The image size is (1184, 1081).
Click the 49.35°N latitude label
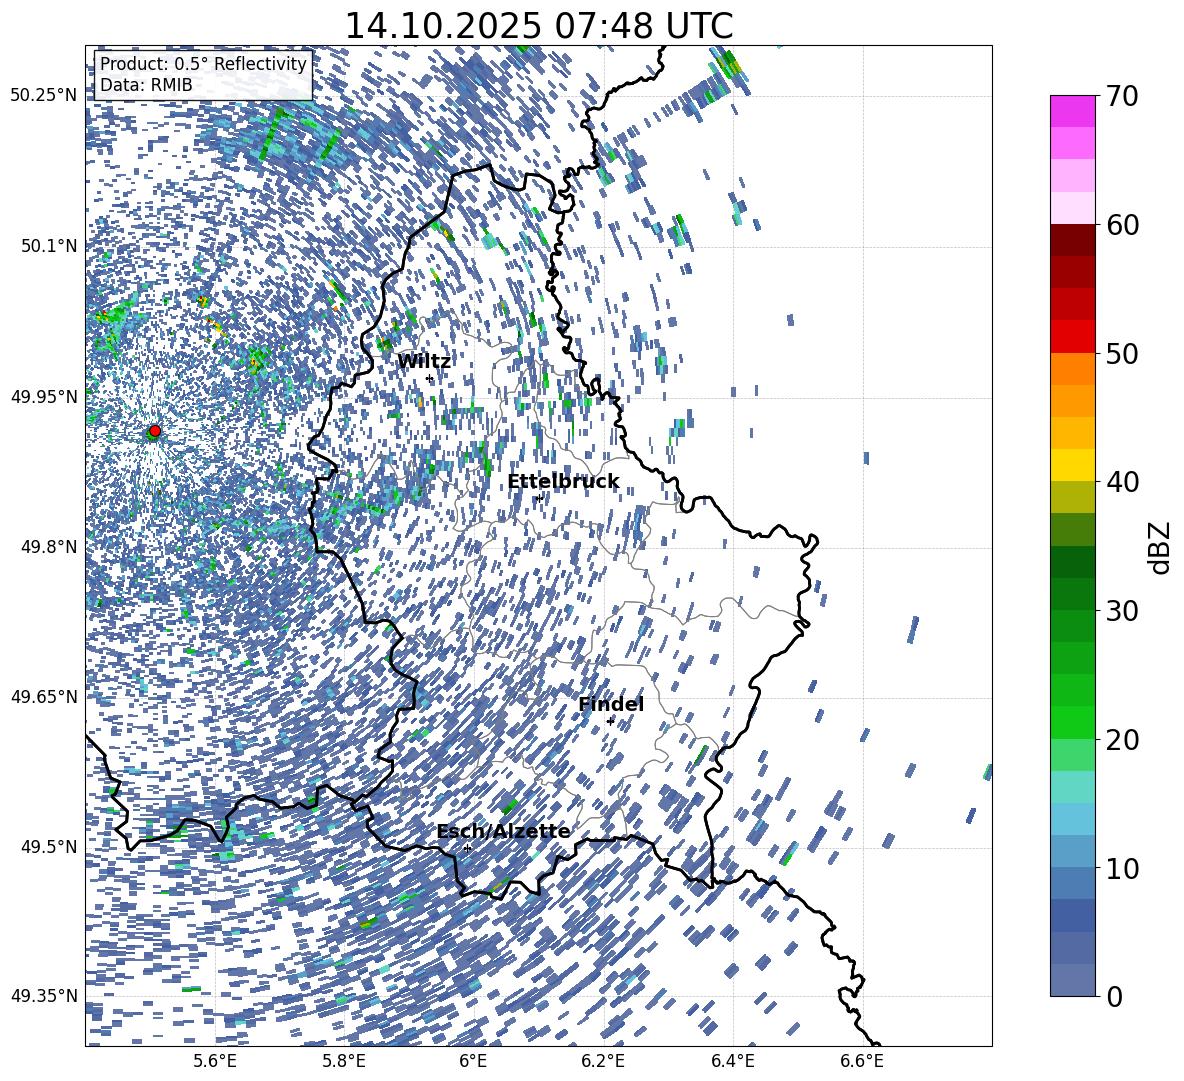pyautogui.click(x=44, y=996)
